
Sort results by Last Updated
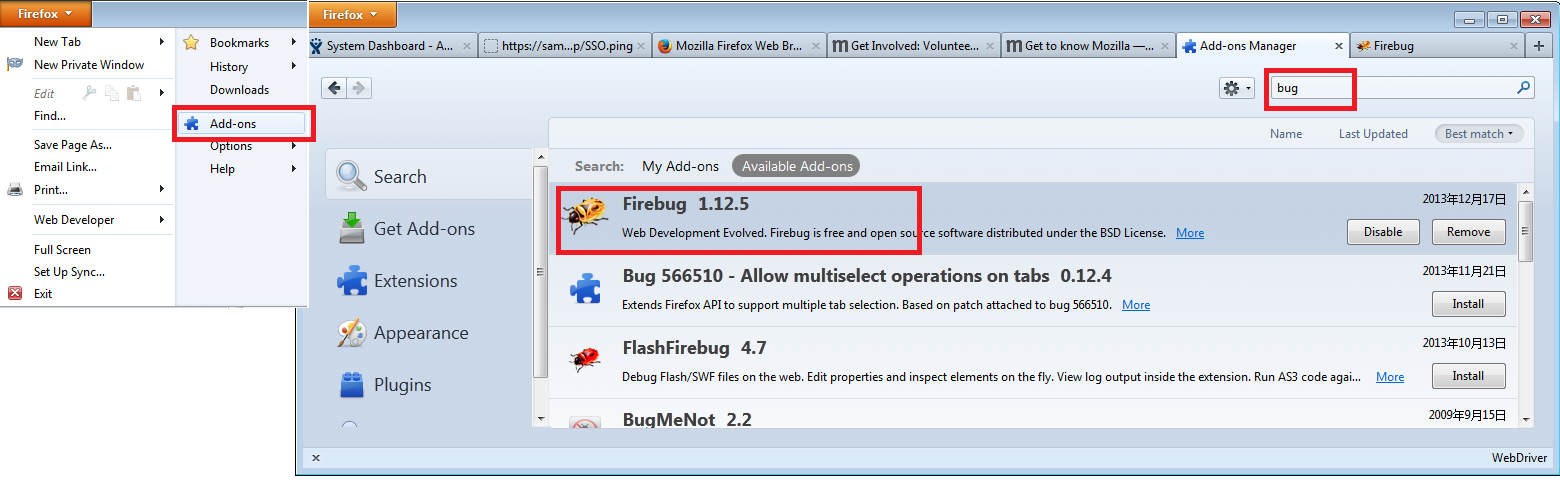coord(1373,133)
